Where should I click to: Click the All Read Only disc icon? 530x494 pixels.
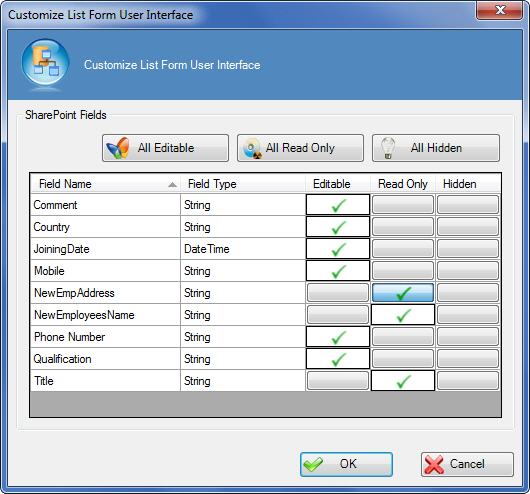click(x=252, y=148)
